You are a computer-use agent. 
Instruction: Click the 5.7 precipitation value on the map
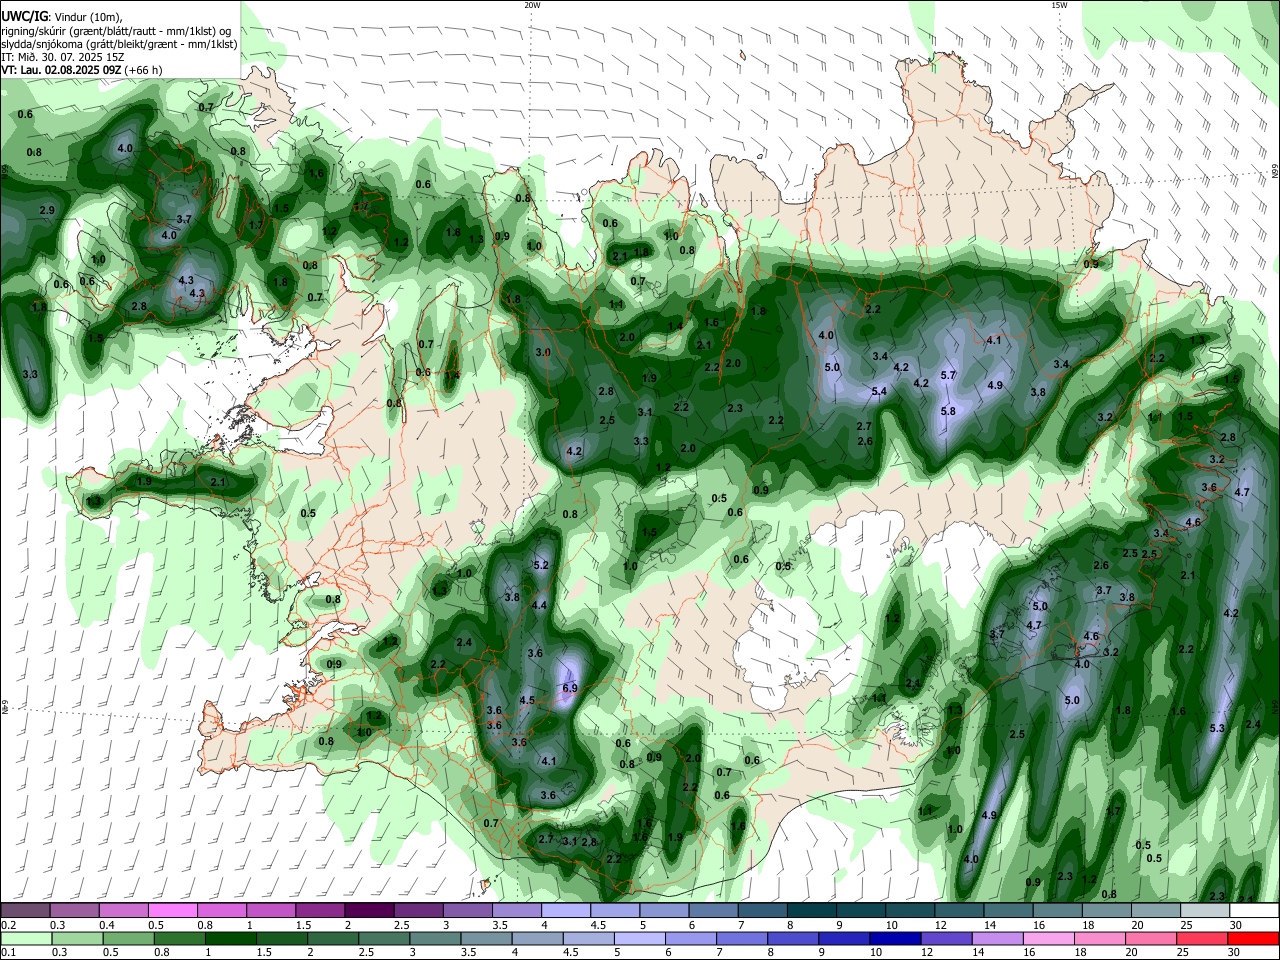coord(948,375)
